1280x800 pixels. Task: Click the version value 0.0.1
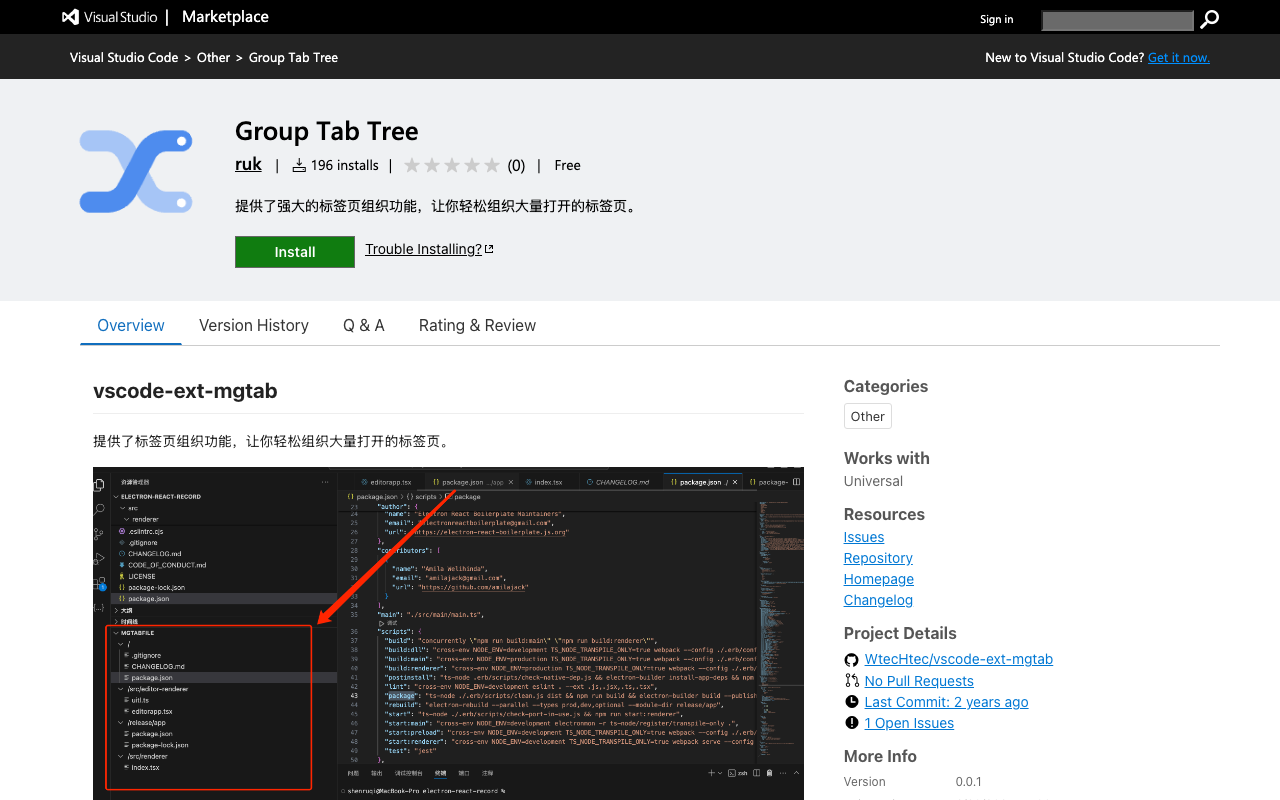click(969, 782)
